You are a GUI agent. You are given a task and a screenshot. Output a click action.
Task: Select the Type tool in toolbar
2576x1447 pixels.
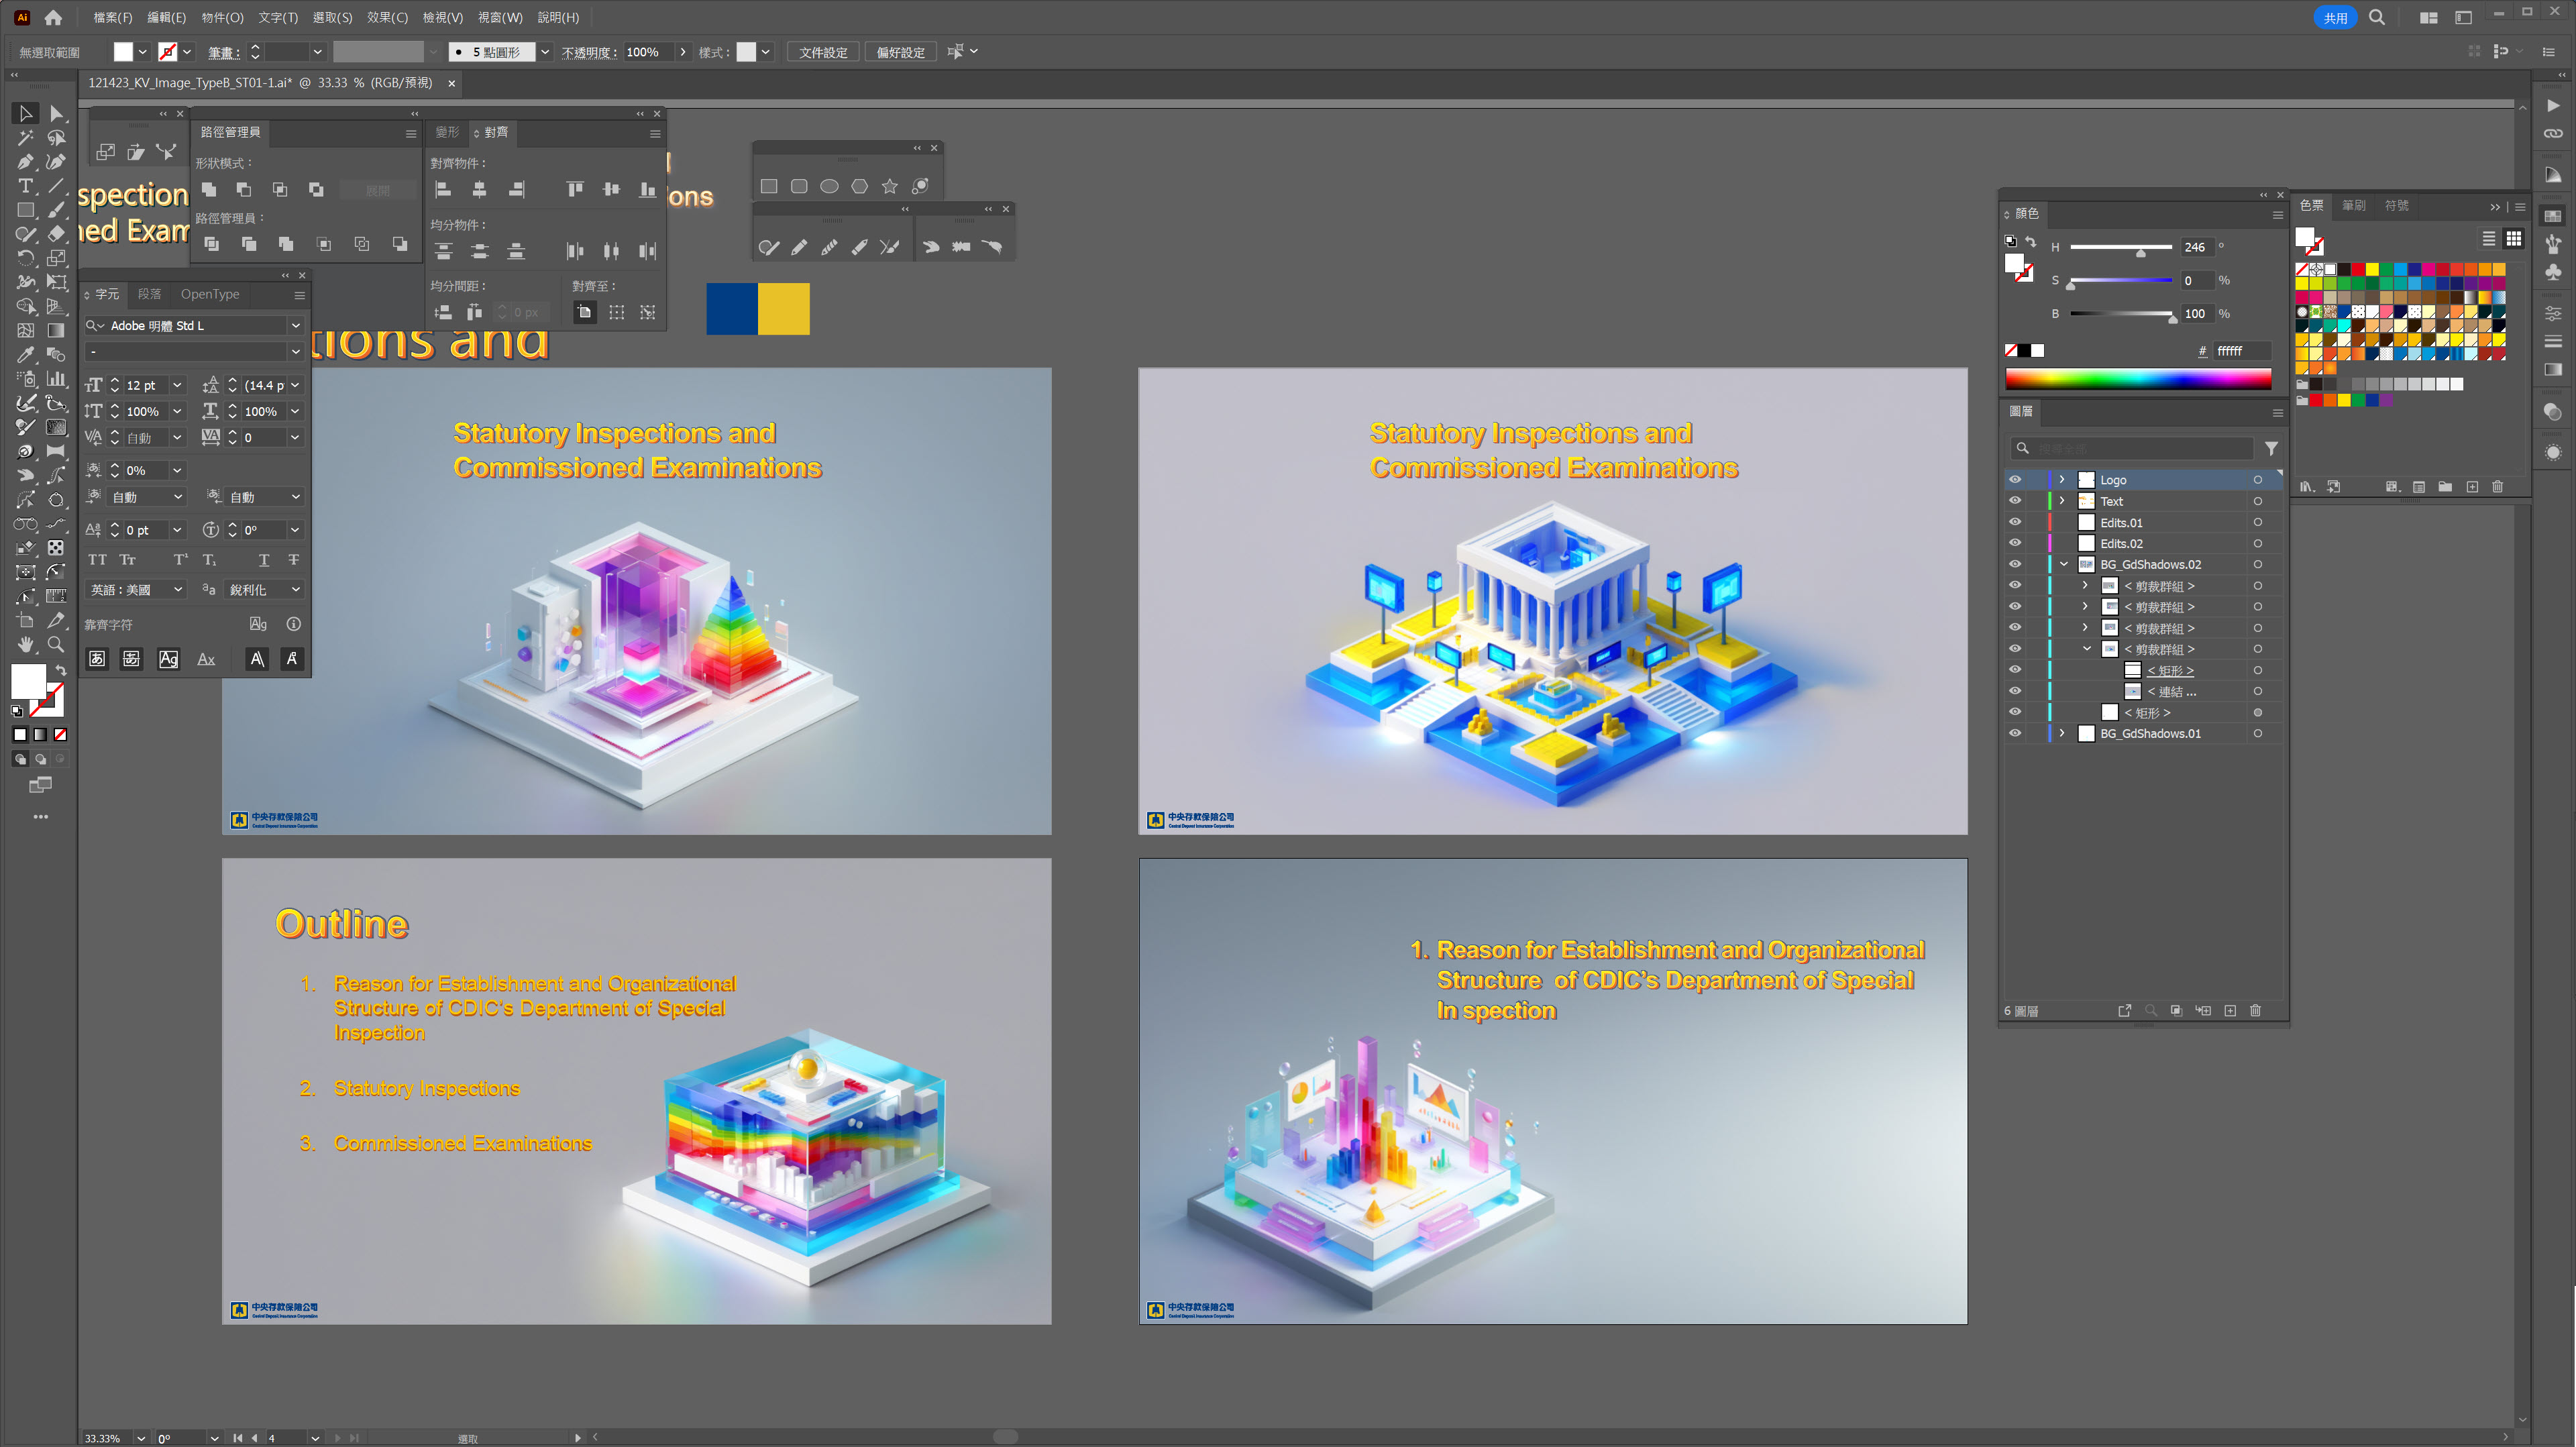pos(25,186)
